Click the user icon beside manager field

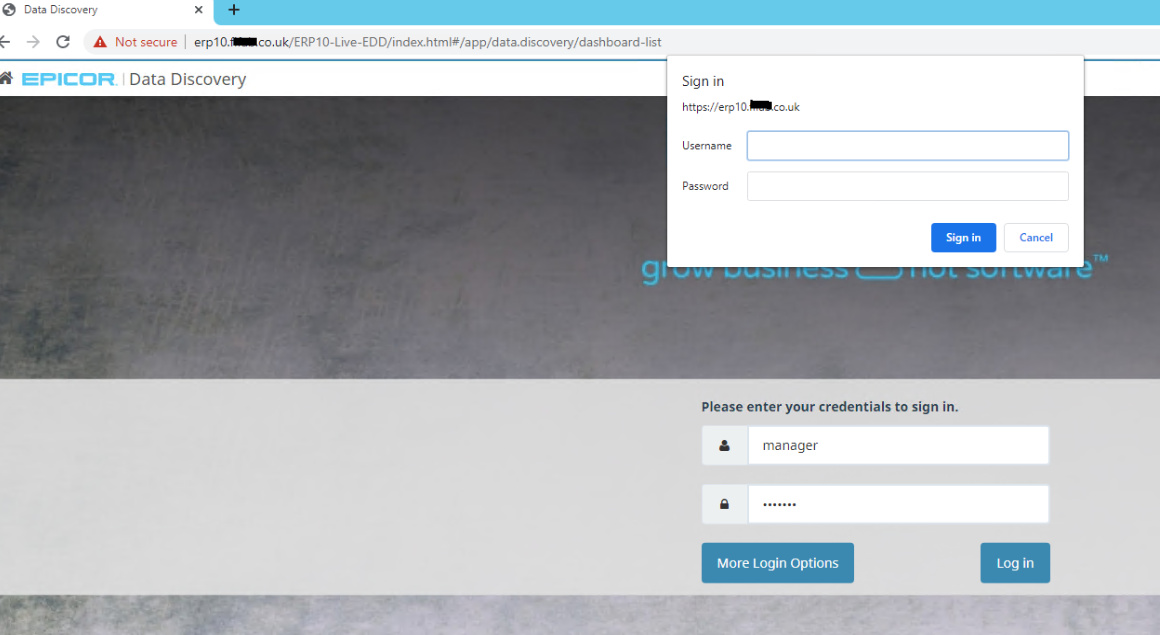tap(724, 446)
